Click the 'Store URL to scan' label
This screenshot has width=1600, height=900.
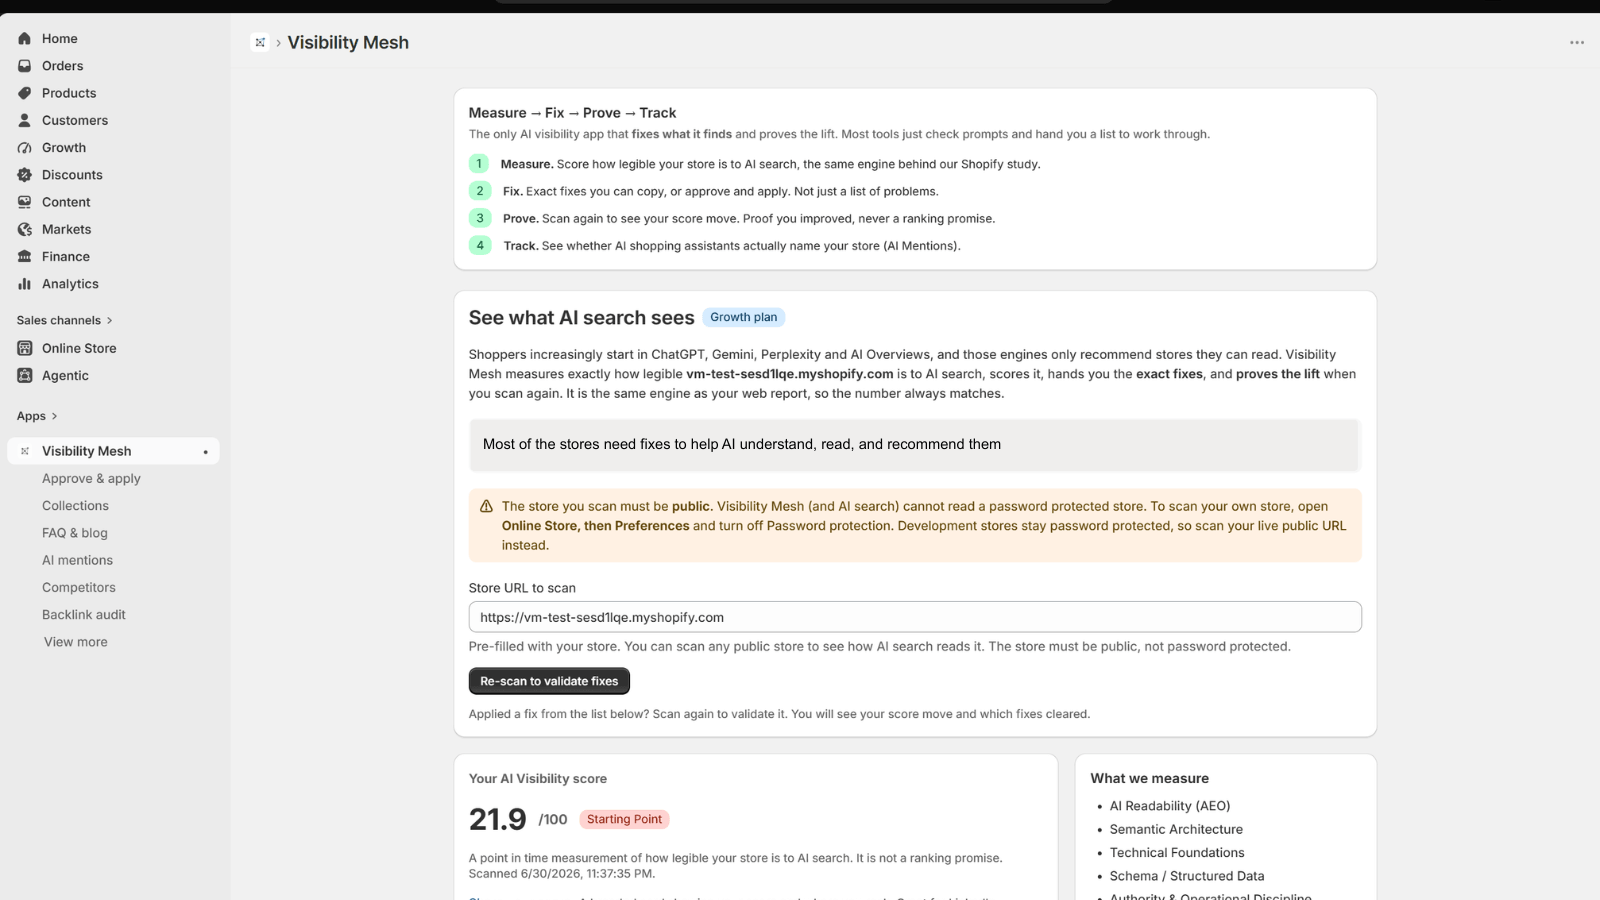522,588
